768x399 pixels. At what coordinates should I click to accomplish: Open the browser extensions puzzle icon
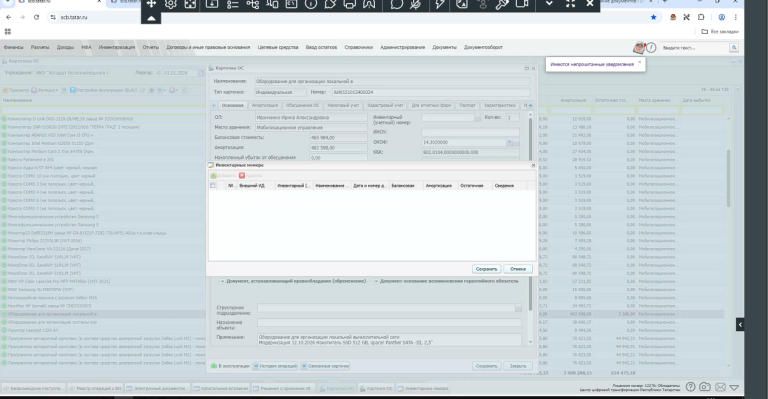(x=701, y=17)
